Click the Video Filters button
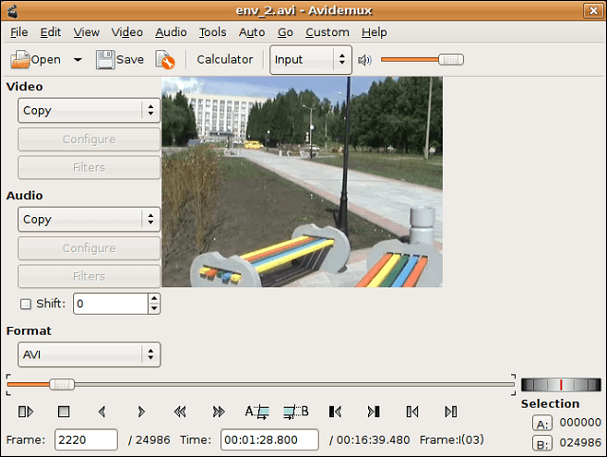This screenshot has width=607, height=457. click(89, 168)
